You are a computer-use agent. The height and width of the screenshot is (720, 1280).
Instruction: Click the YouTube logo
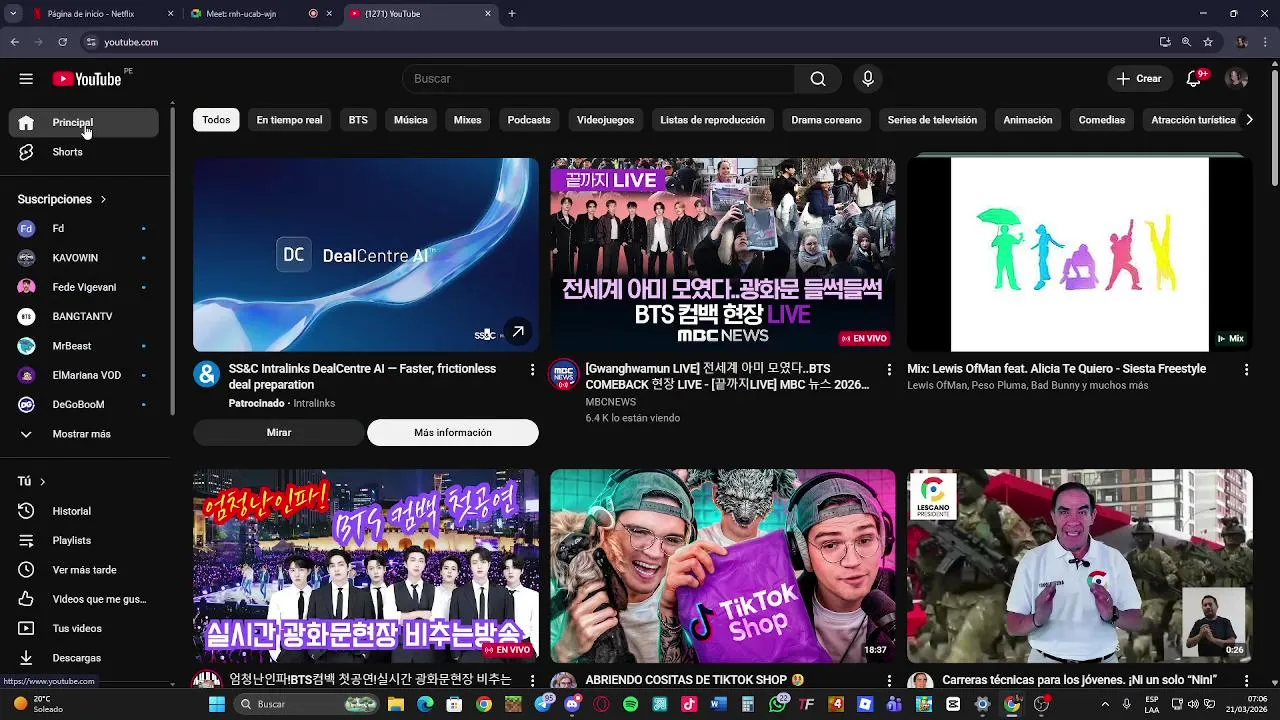click(87, 79)
